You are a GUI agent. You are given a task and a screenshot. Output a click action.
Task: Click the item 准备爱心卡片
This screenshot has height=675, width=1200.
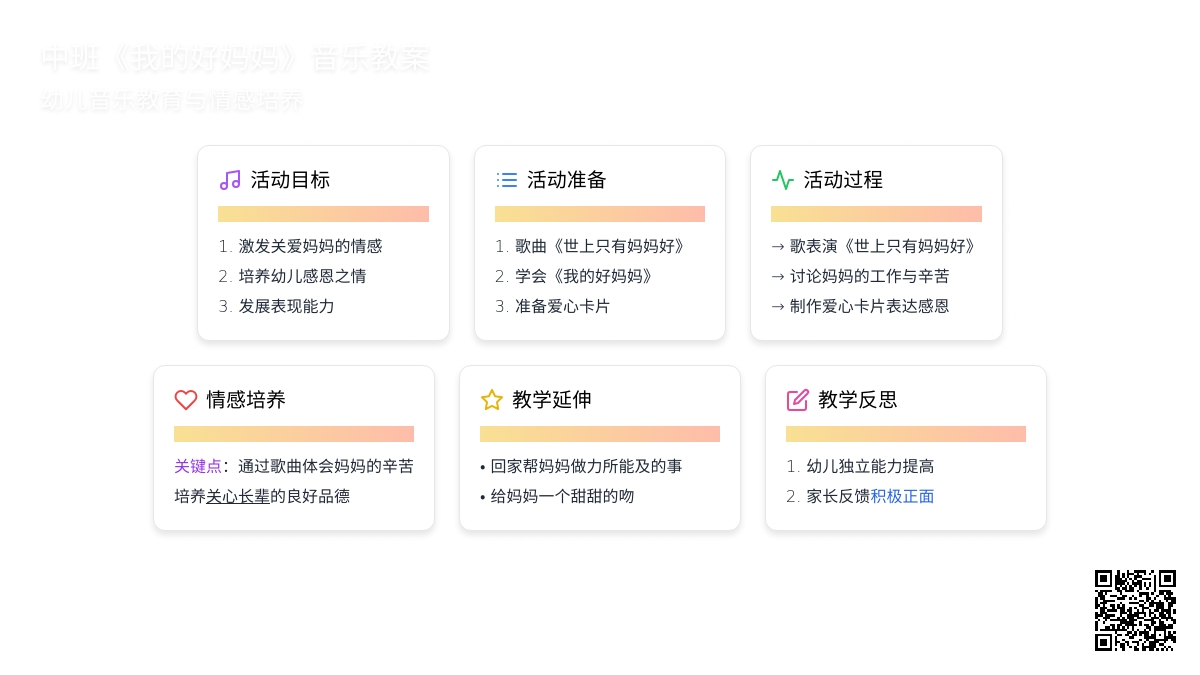tap(562, 306)
